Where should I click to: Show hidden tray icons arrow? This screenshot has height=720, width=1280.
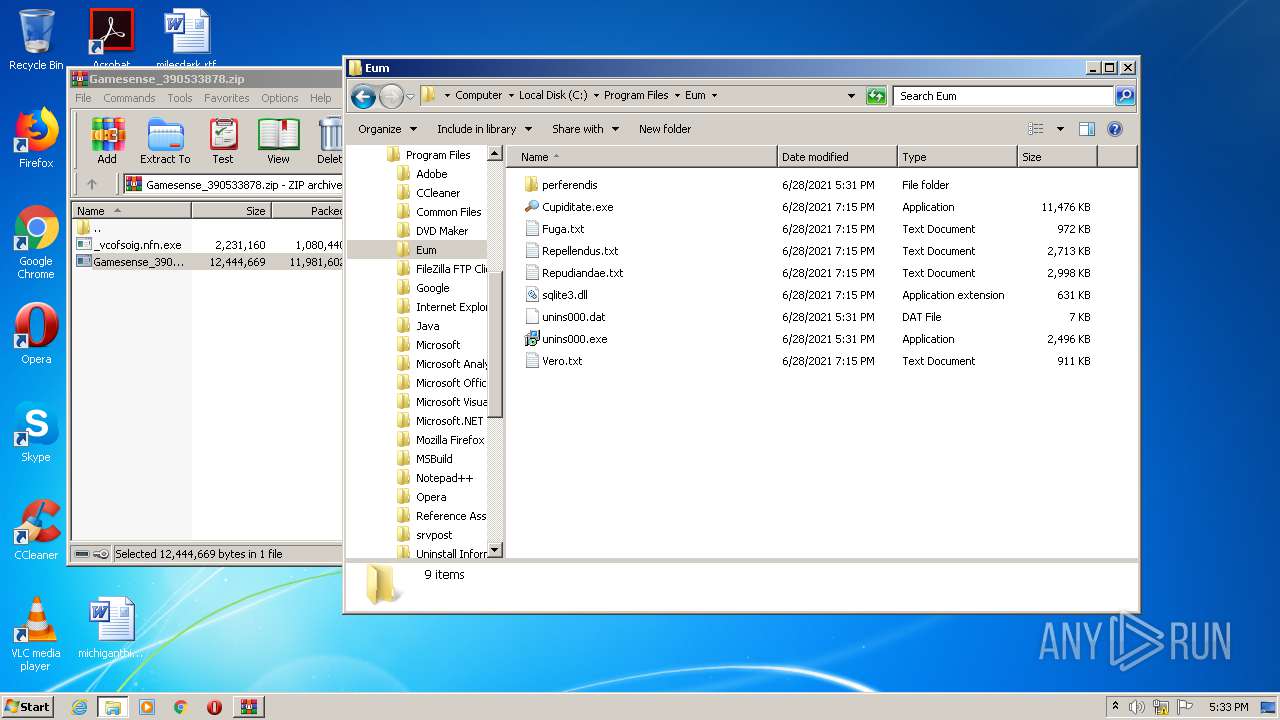(x=1115, y=707)
